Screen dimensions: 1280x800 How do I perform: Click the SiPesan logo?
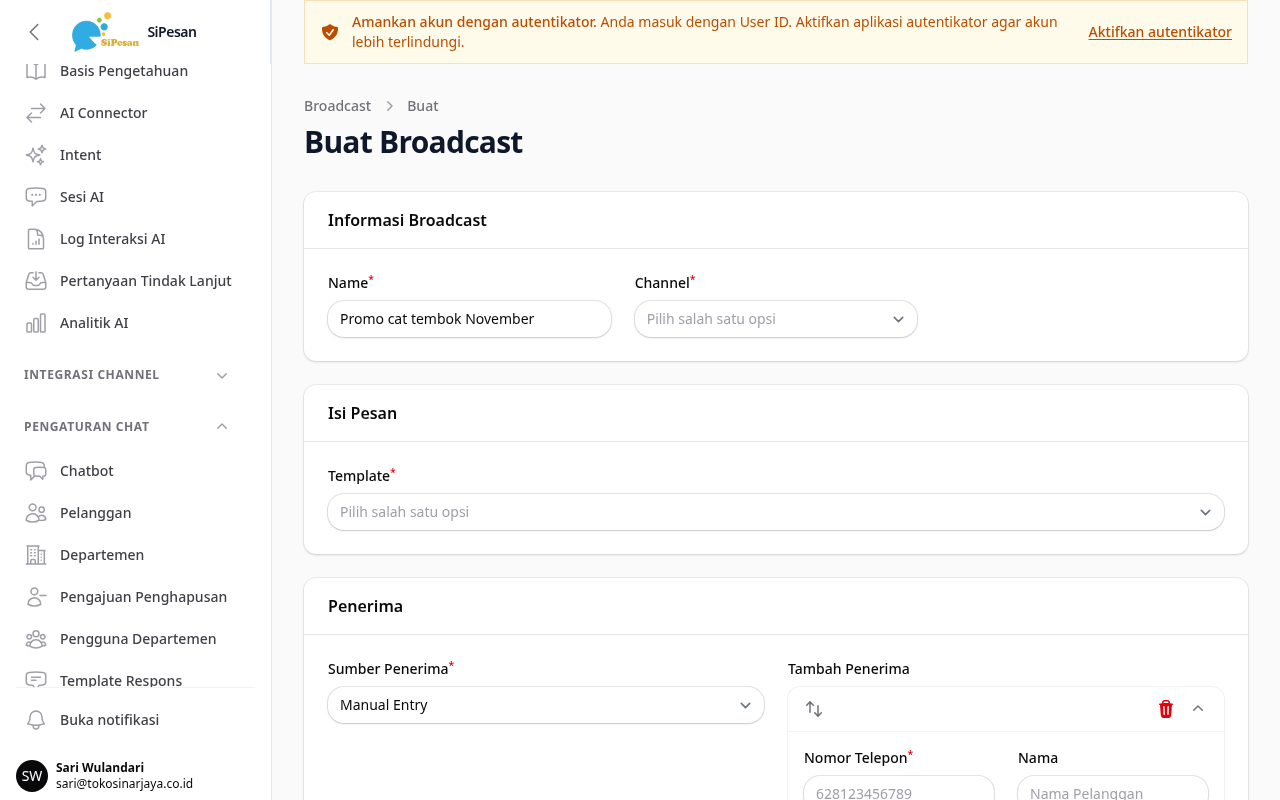tap(105, 32)
